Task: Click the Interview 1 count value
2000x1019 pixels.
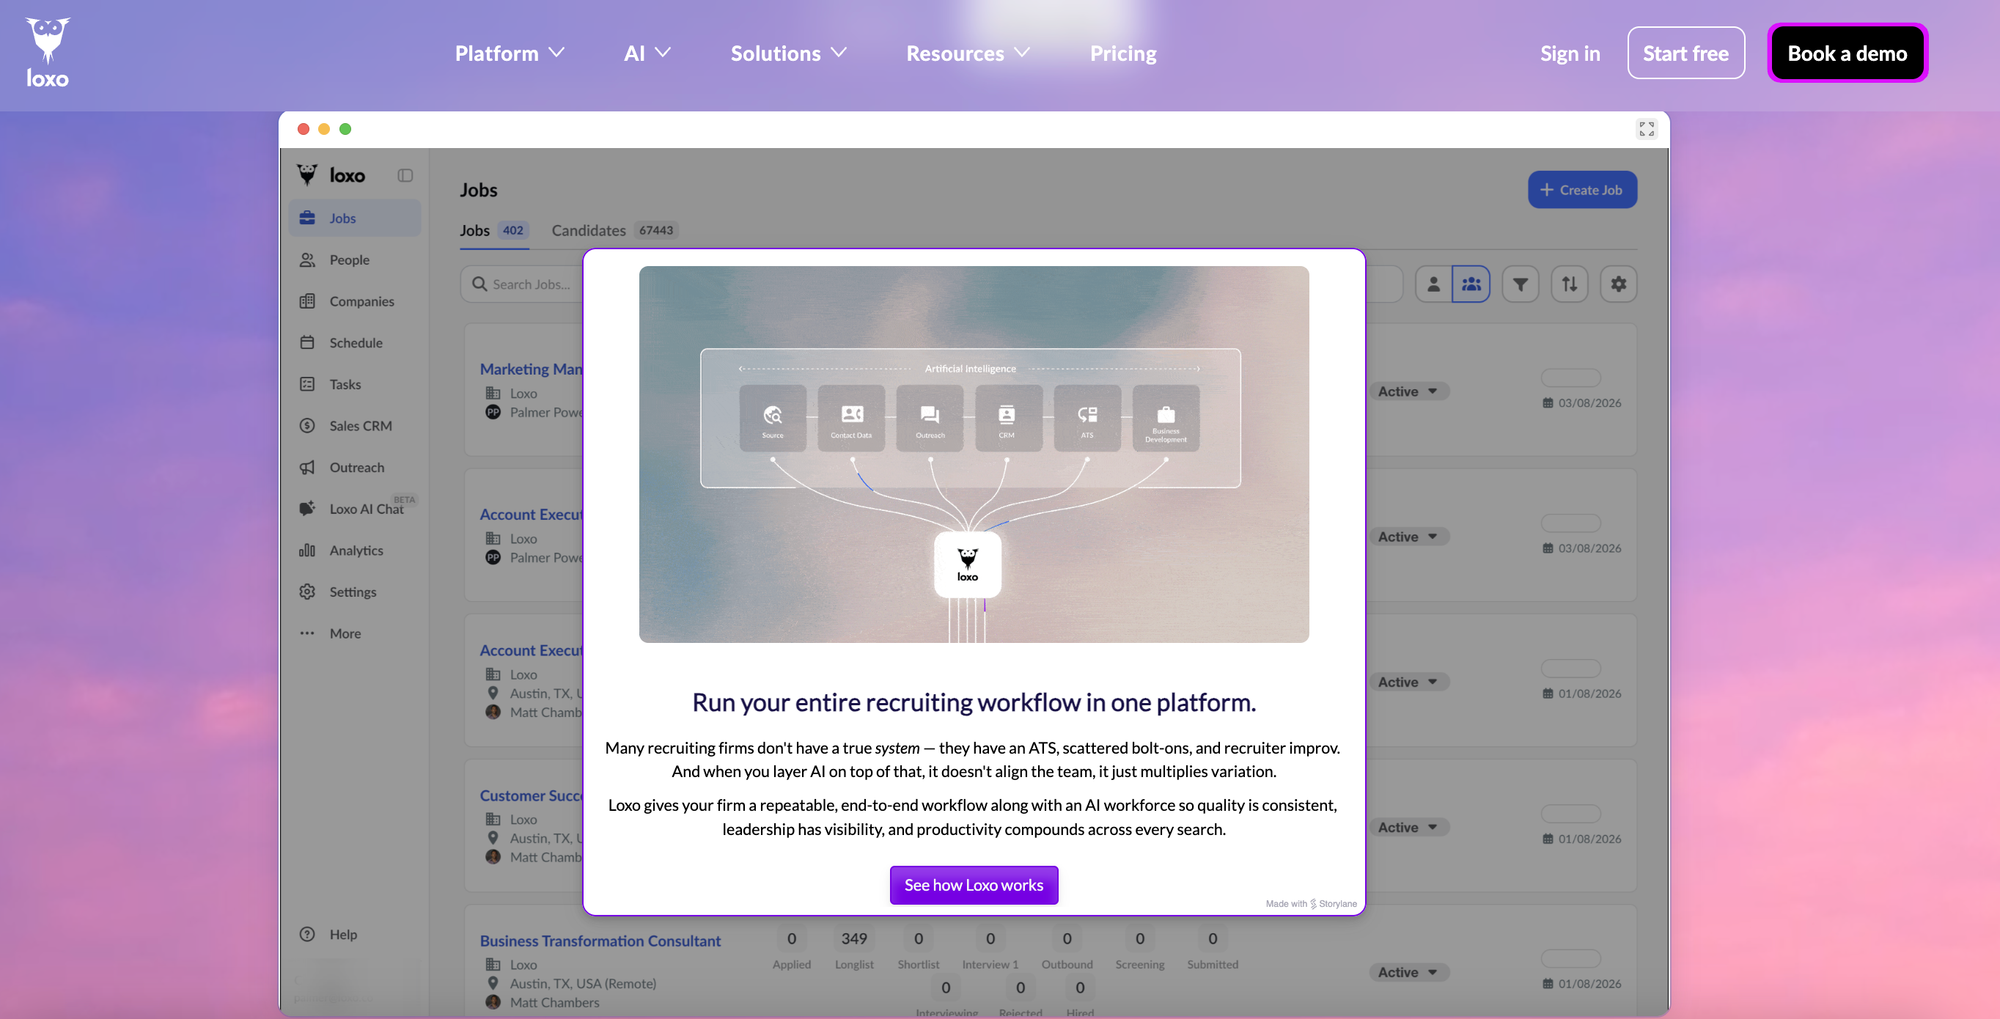Action: [991, 939]
